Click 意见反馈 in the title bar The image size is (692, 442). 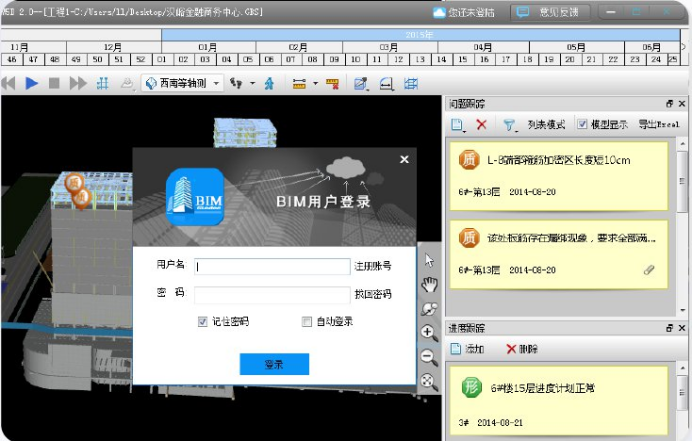551,13
